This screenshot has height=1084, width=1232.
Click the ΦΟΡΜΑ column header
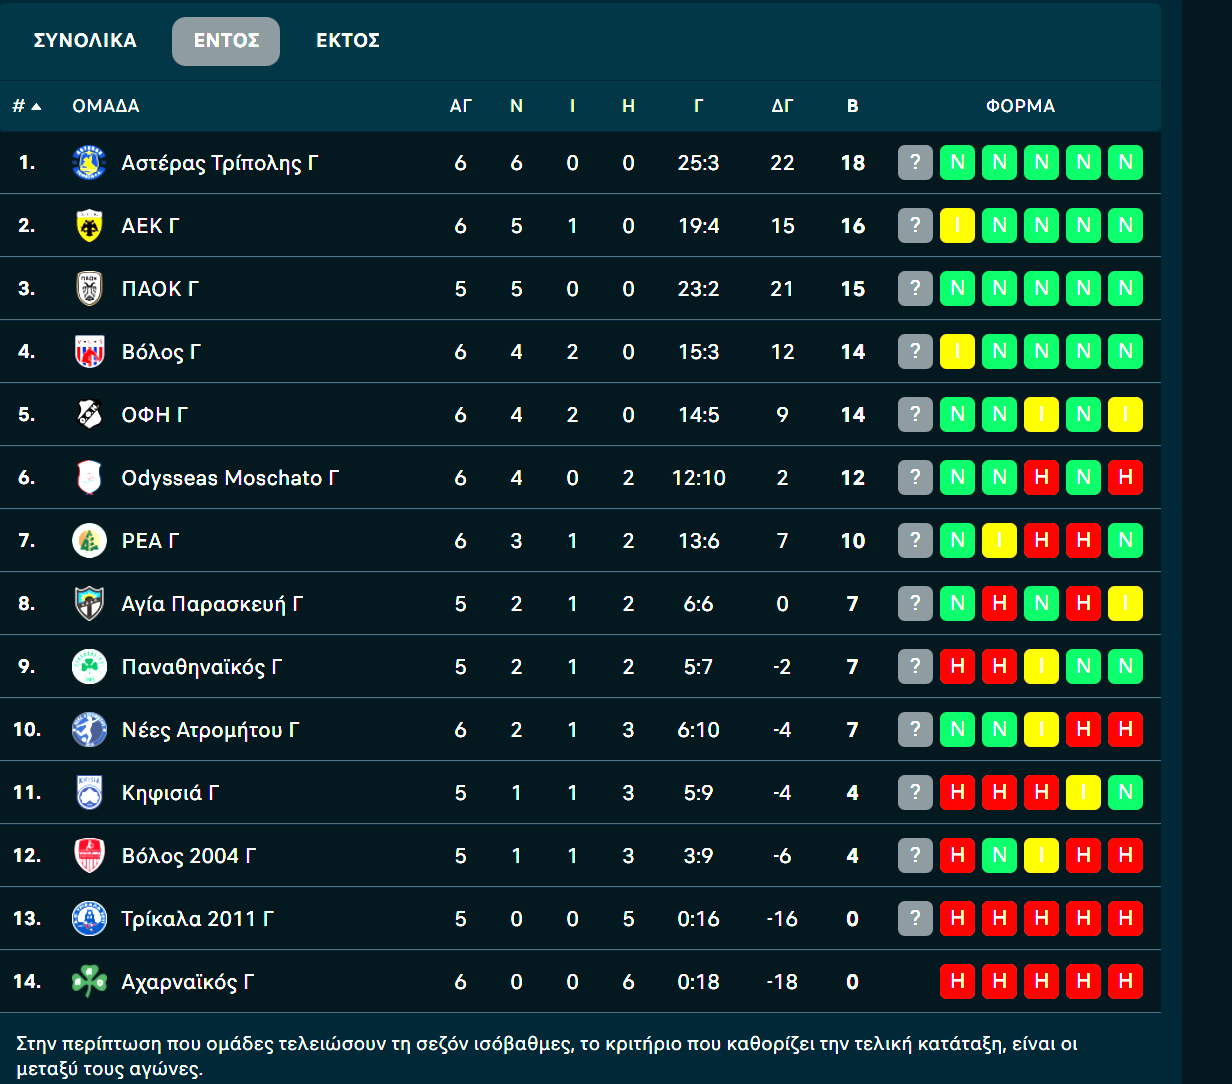1020,106
